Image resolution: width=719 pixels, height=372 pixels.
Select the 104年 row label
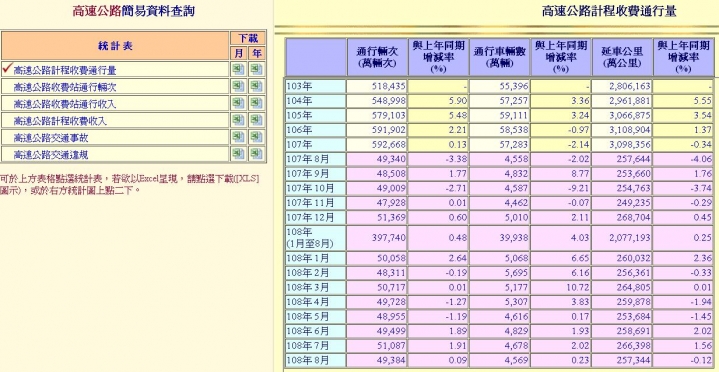(x=315, y=101)
